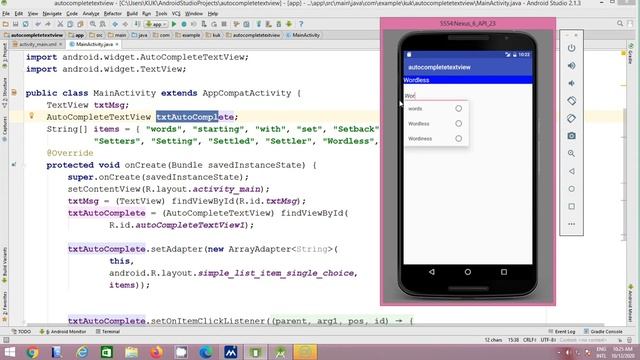Open the Refactor menu
The image size is (640, 360).
click(112, 13)
